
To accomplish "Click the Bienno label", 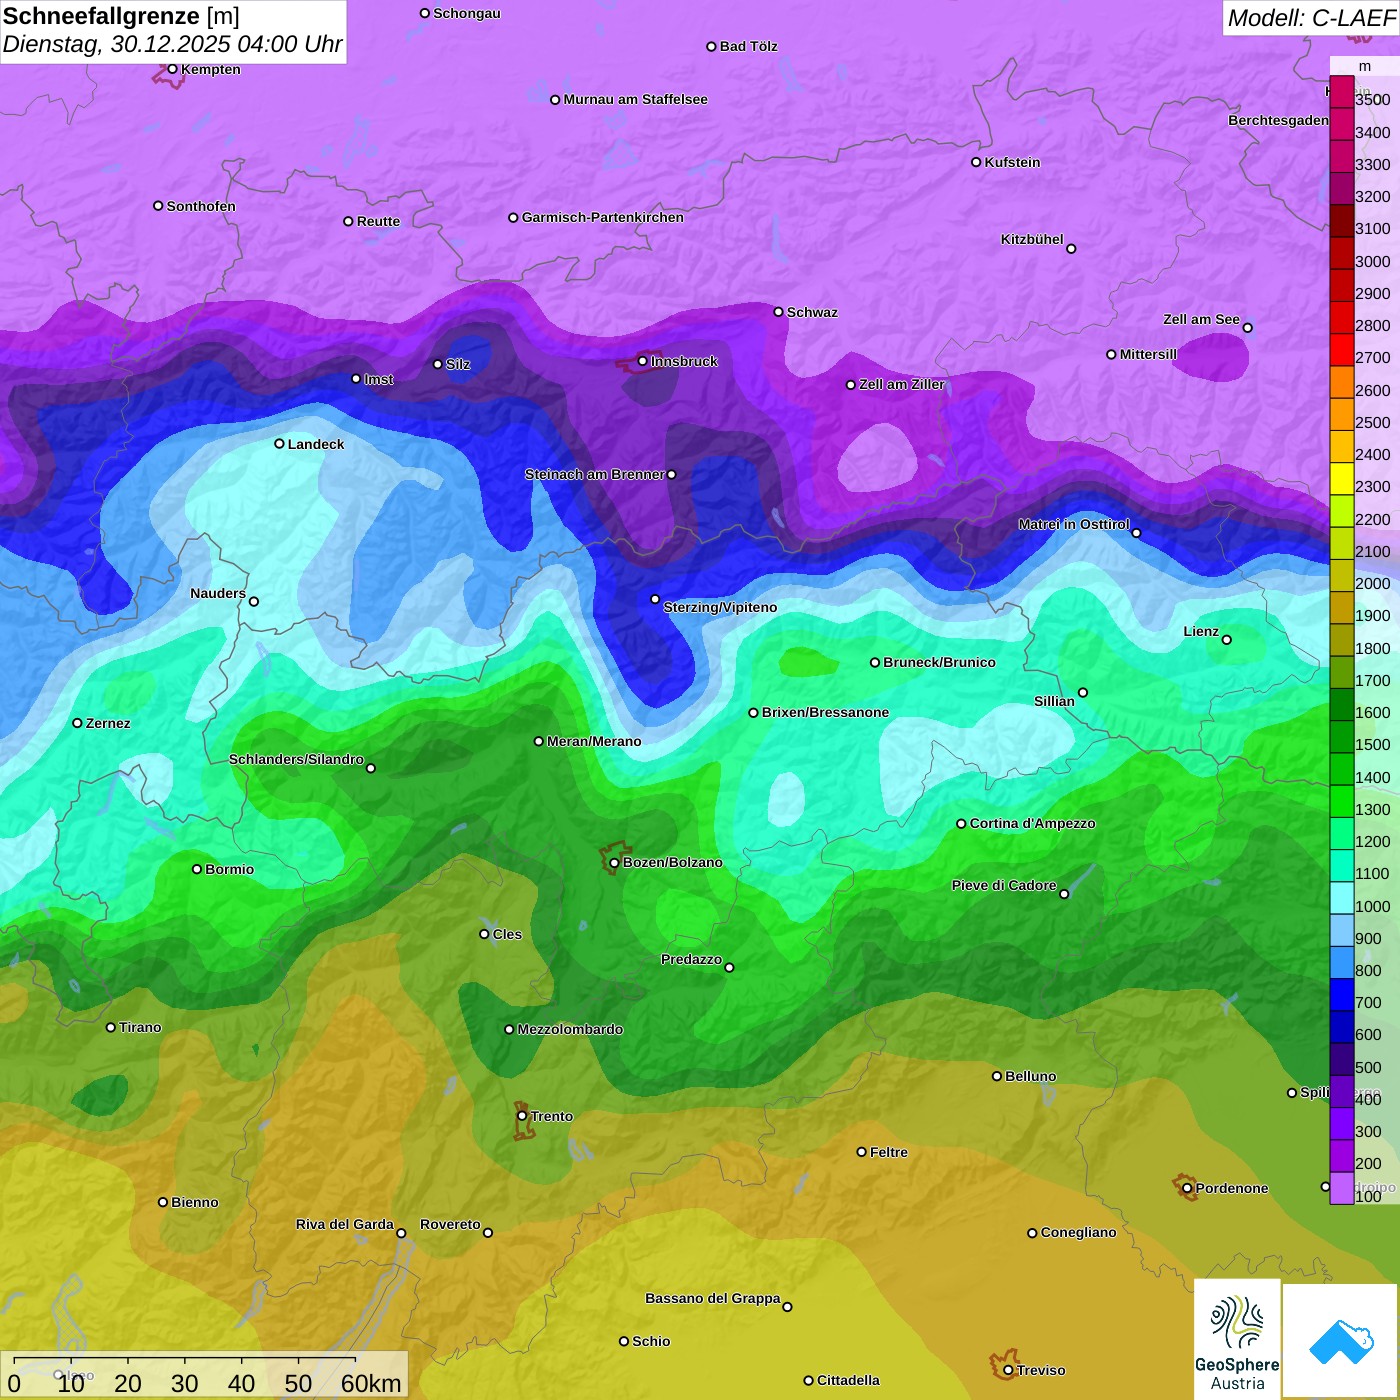I will pyautogui.click(x=194, y=1202).
